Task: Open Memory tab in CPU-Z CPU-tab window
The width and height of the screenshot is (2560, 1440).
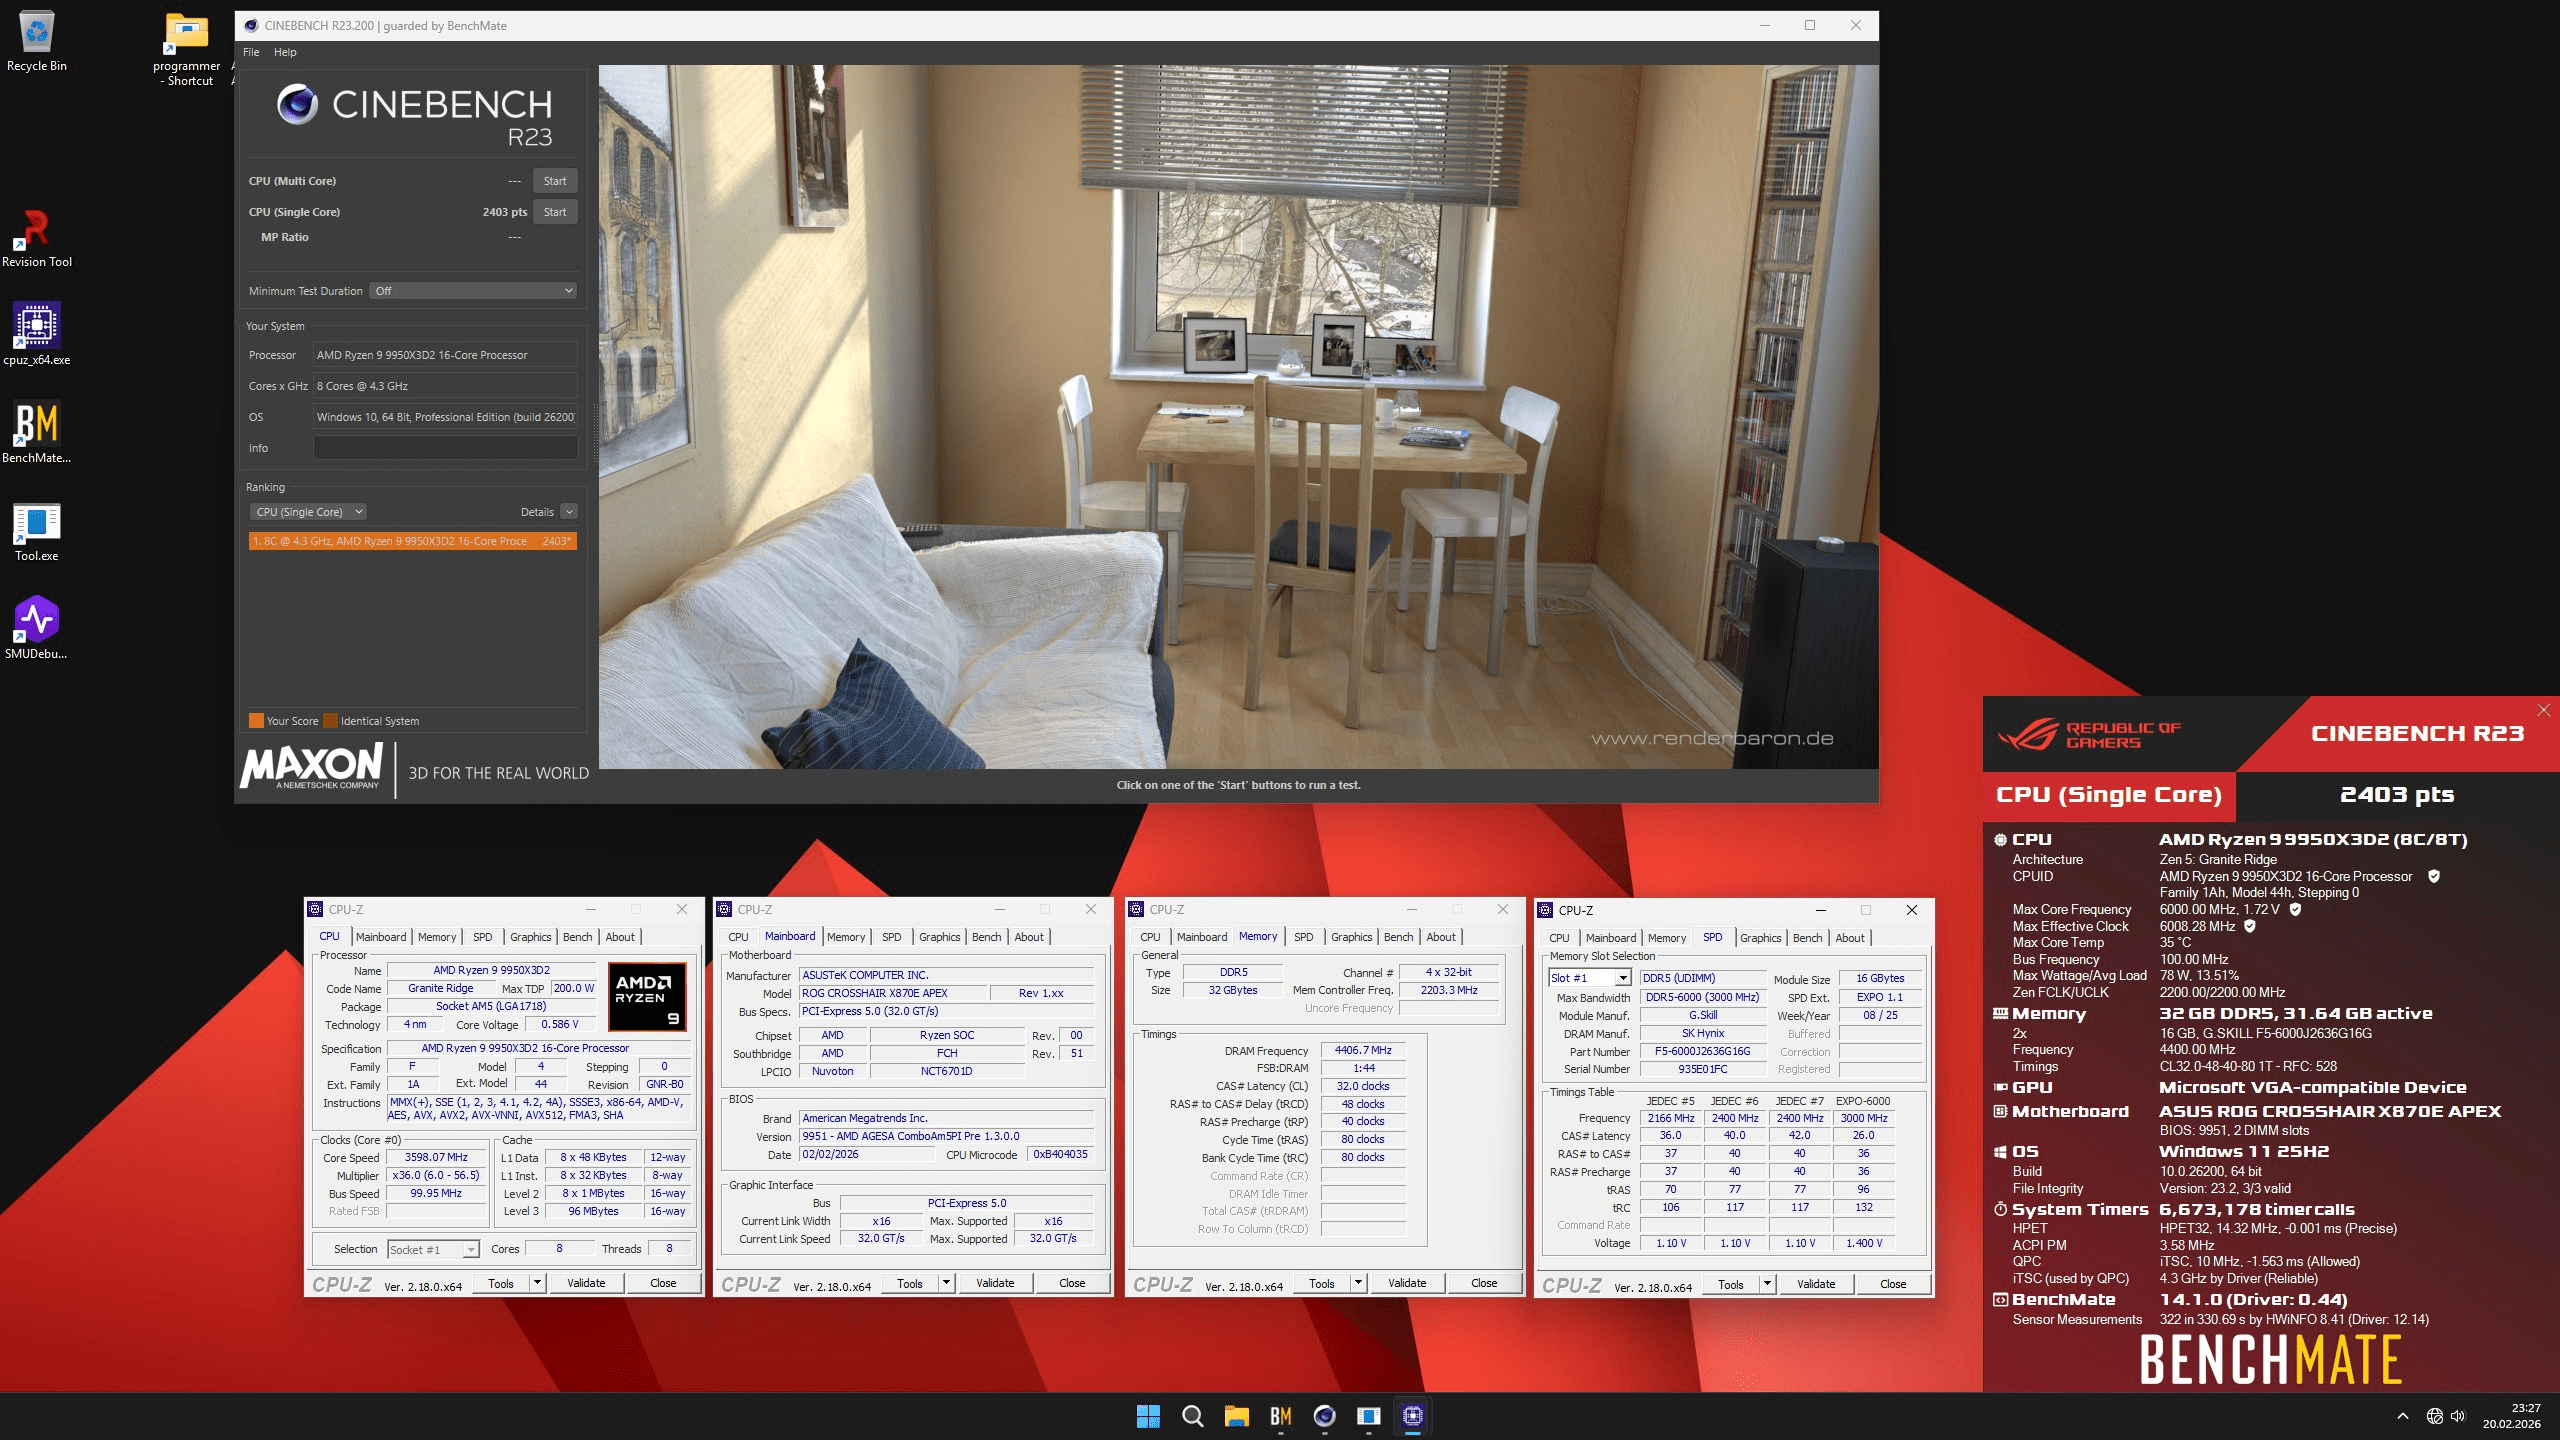Action: (437, 937)
